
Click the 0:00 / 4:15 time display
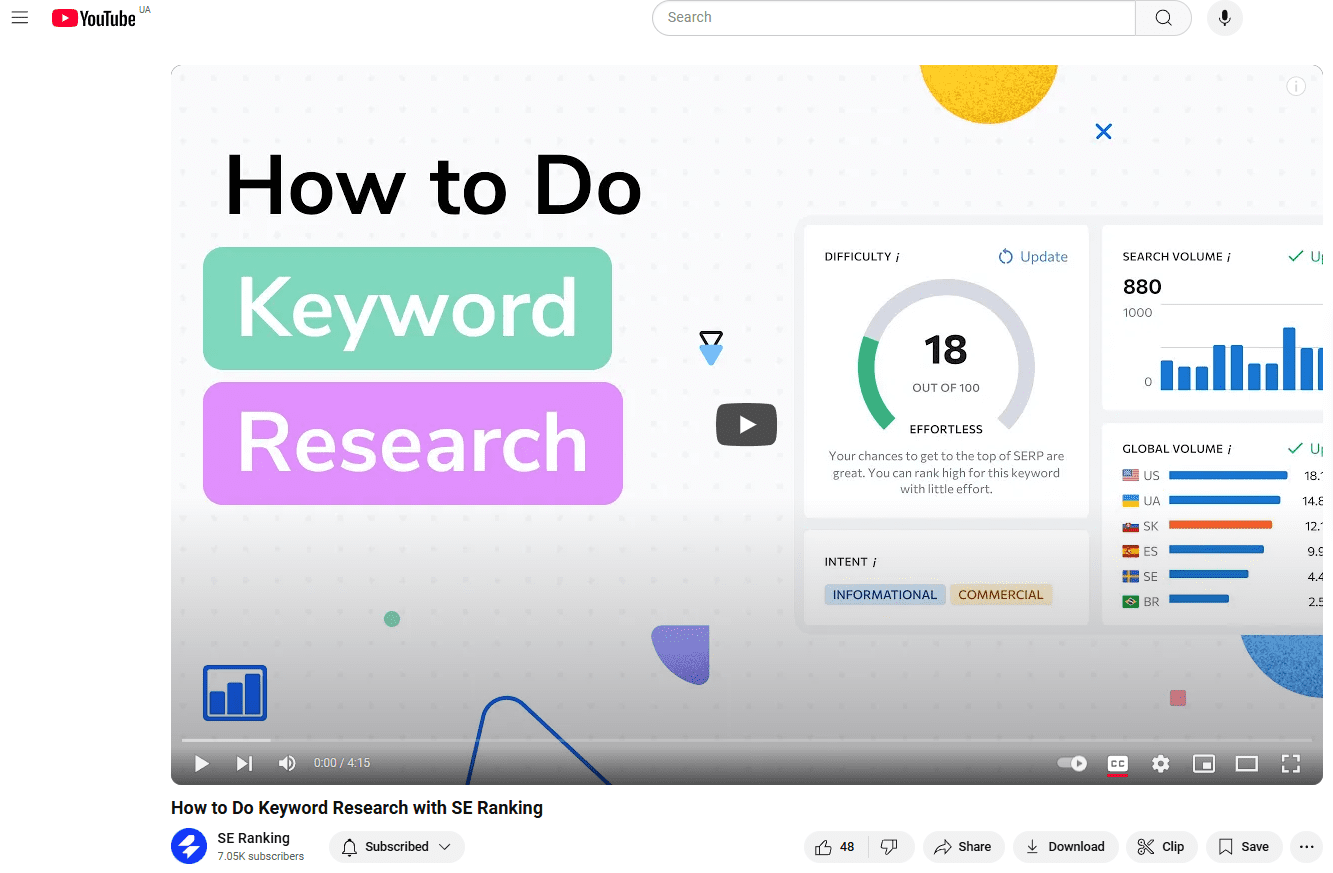click(x=342, y=763)
